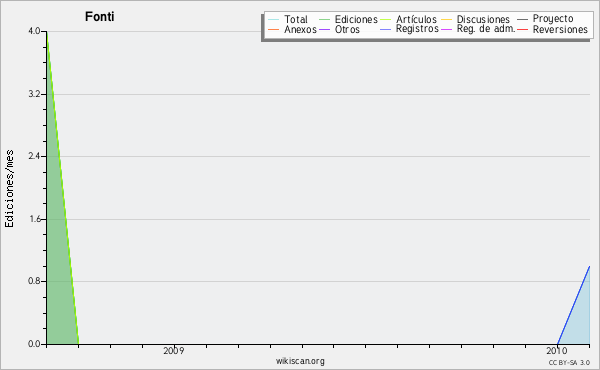This screenshot has width=600, height=370.
Task: Select the 'Ediciones' legend entry
Action: click(356, 19)
